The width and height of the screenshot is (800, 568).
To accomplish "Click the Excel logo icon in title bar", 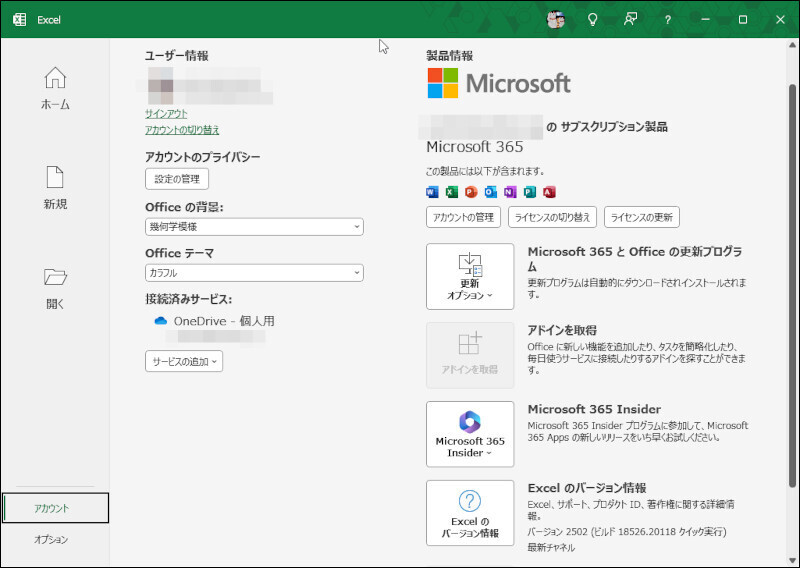I will [19, 19].
